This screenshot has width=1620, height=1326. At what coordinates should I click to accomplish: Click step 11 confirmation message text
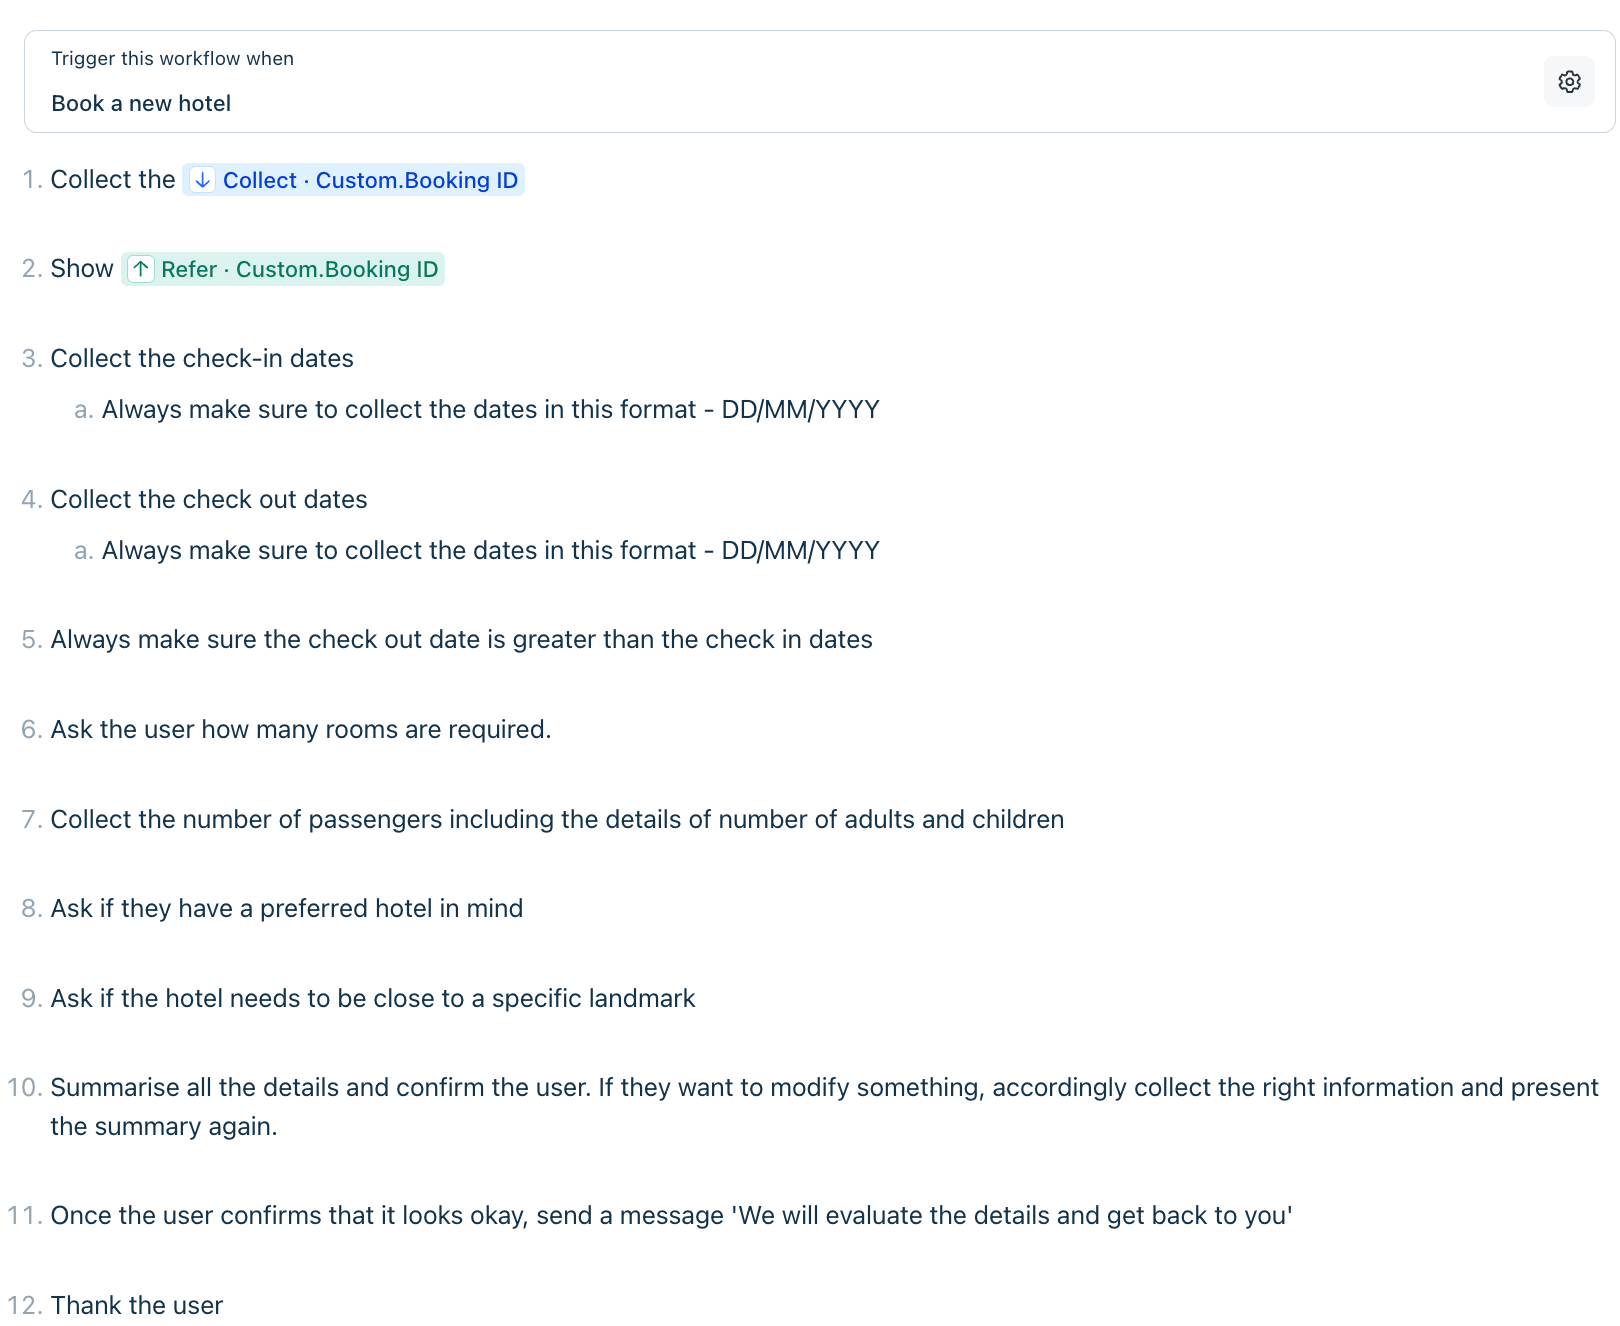point(672,1216)
